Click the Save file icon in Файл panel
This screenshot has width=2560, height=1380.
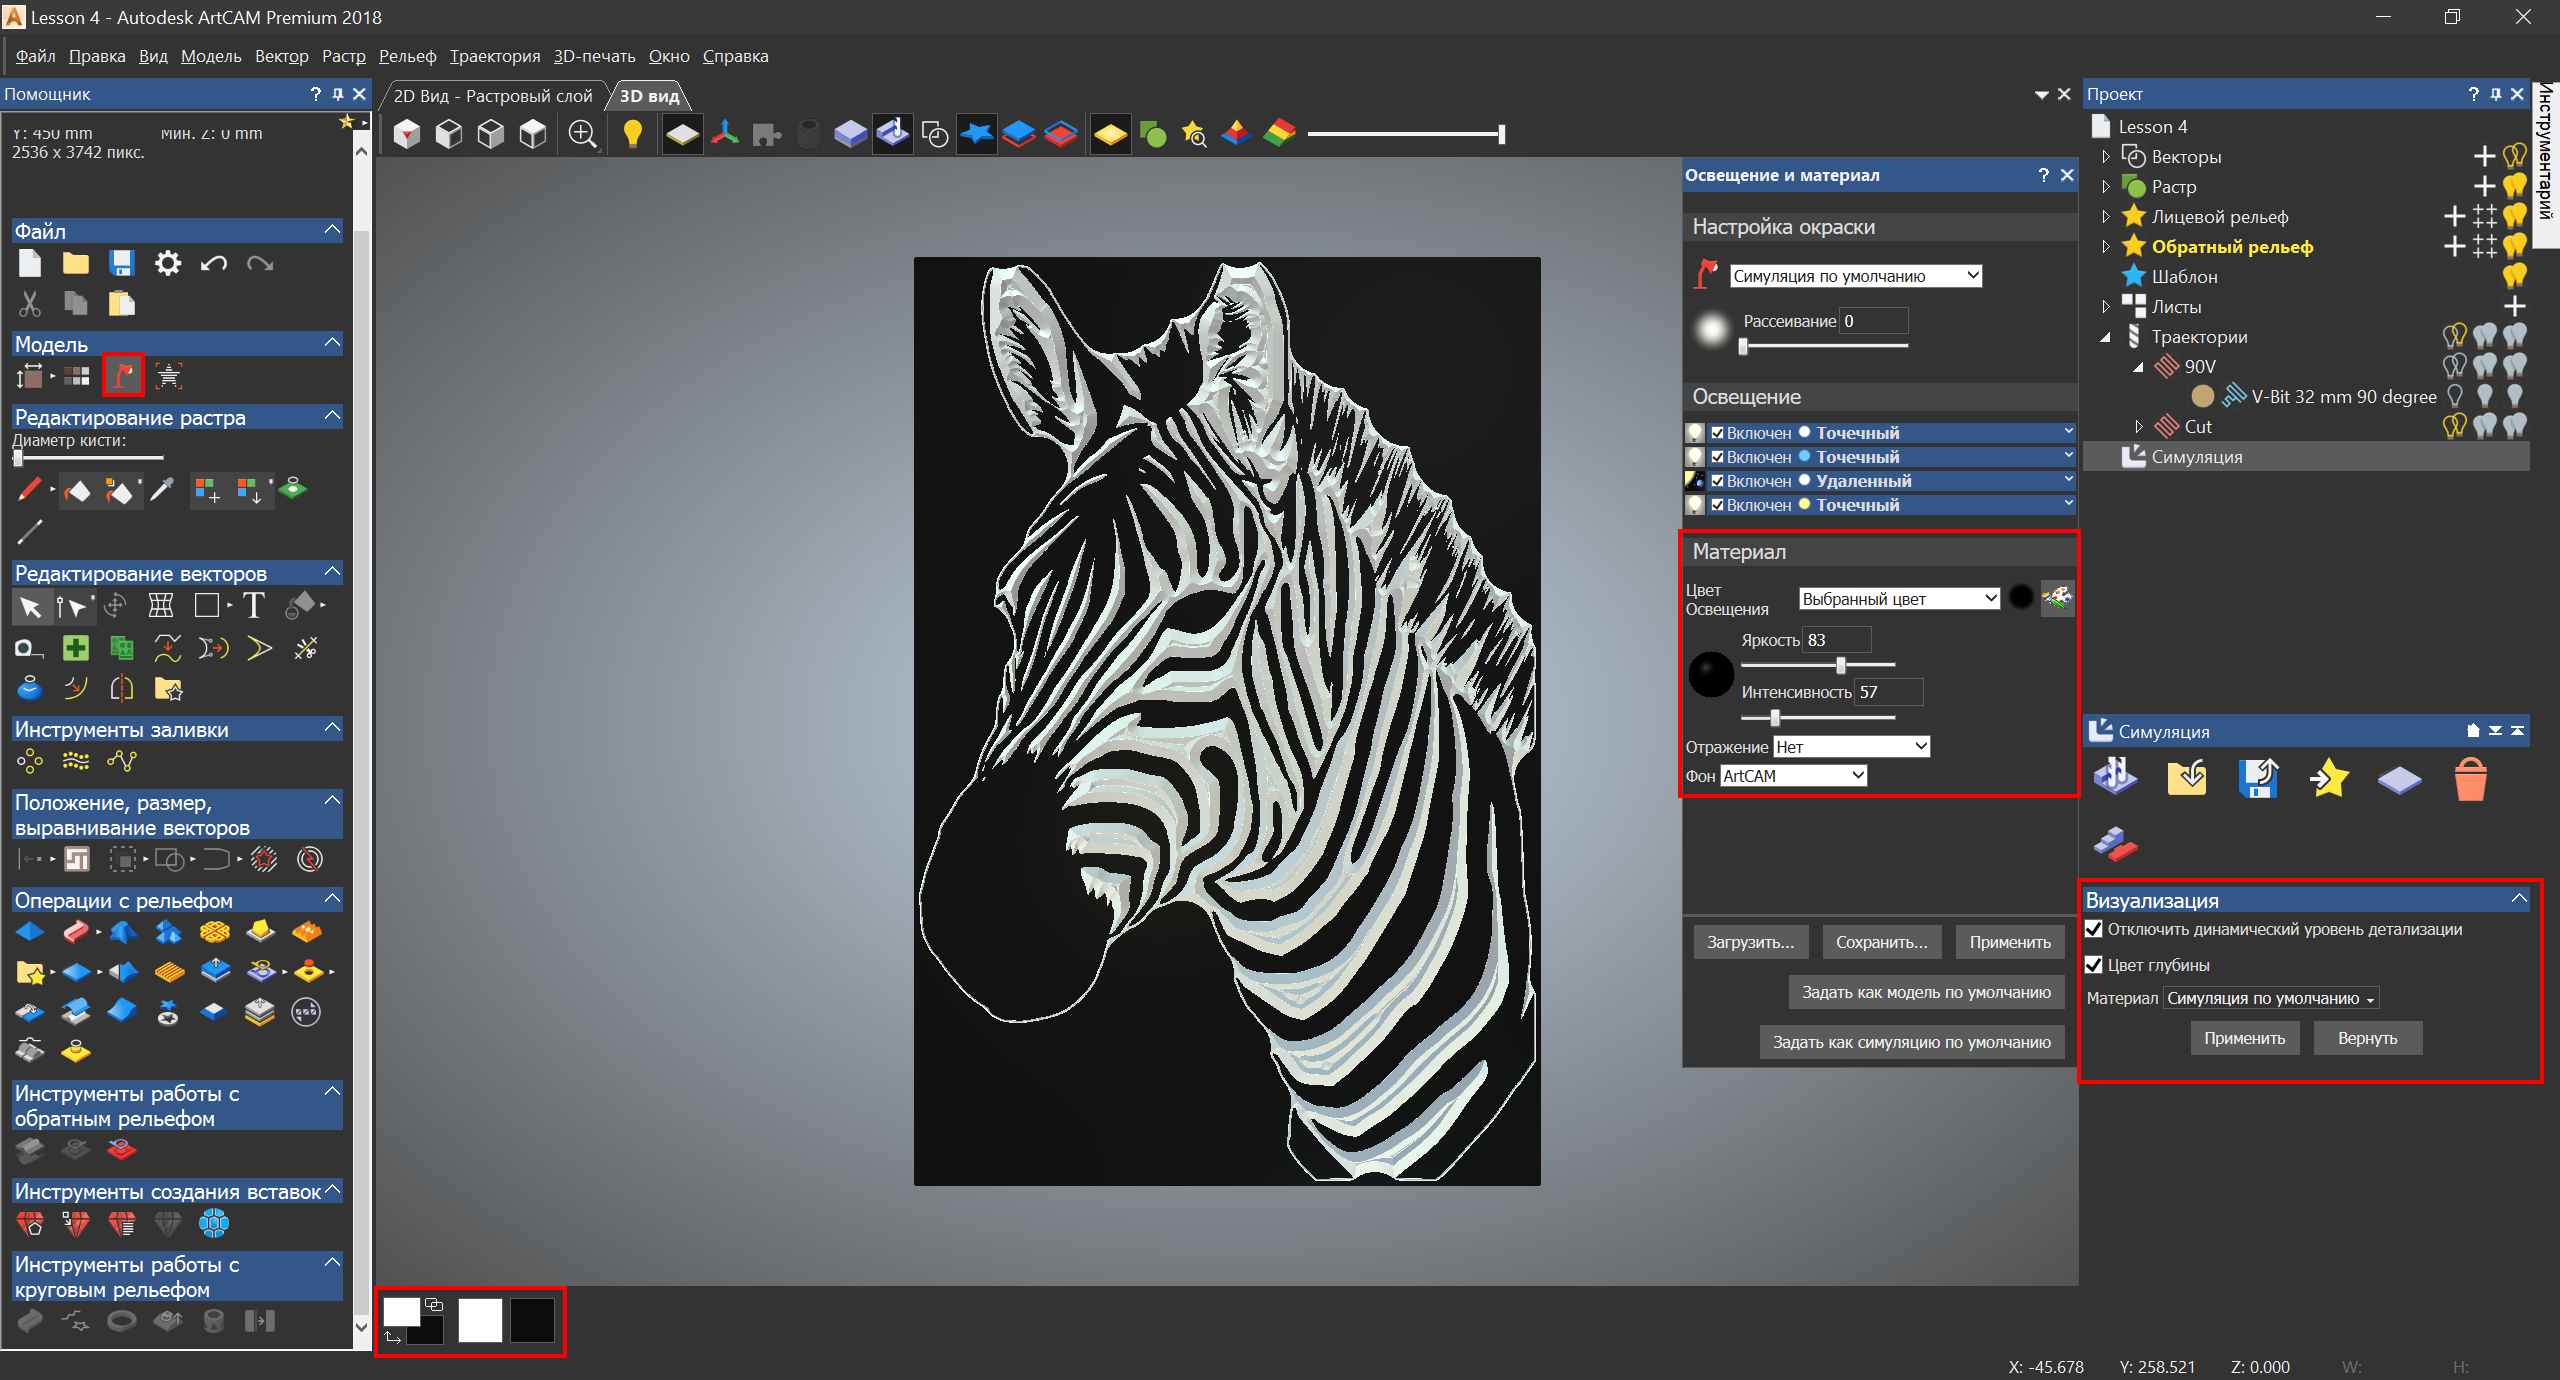[122, 263]
